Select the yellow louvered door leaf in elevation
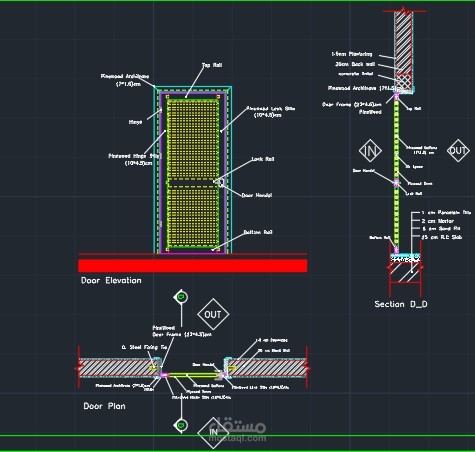The width and height of the screenshot is (475, 452). click(x=193, y=173)
